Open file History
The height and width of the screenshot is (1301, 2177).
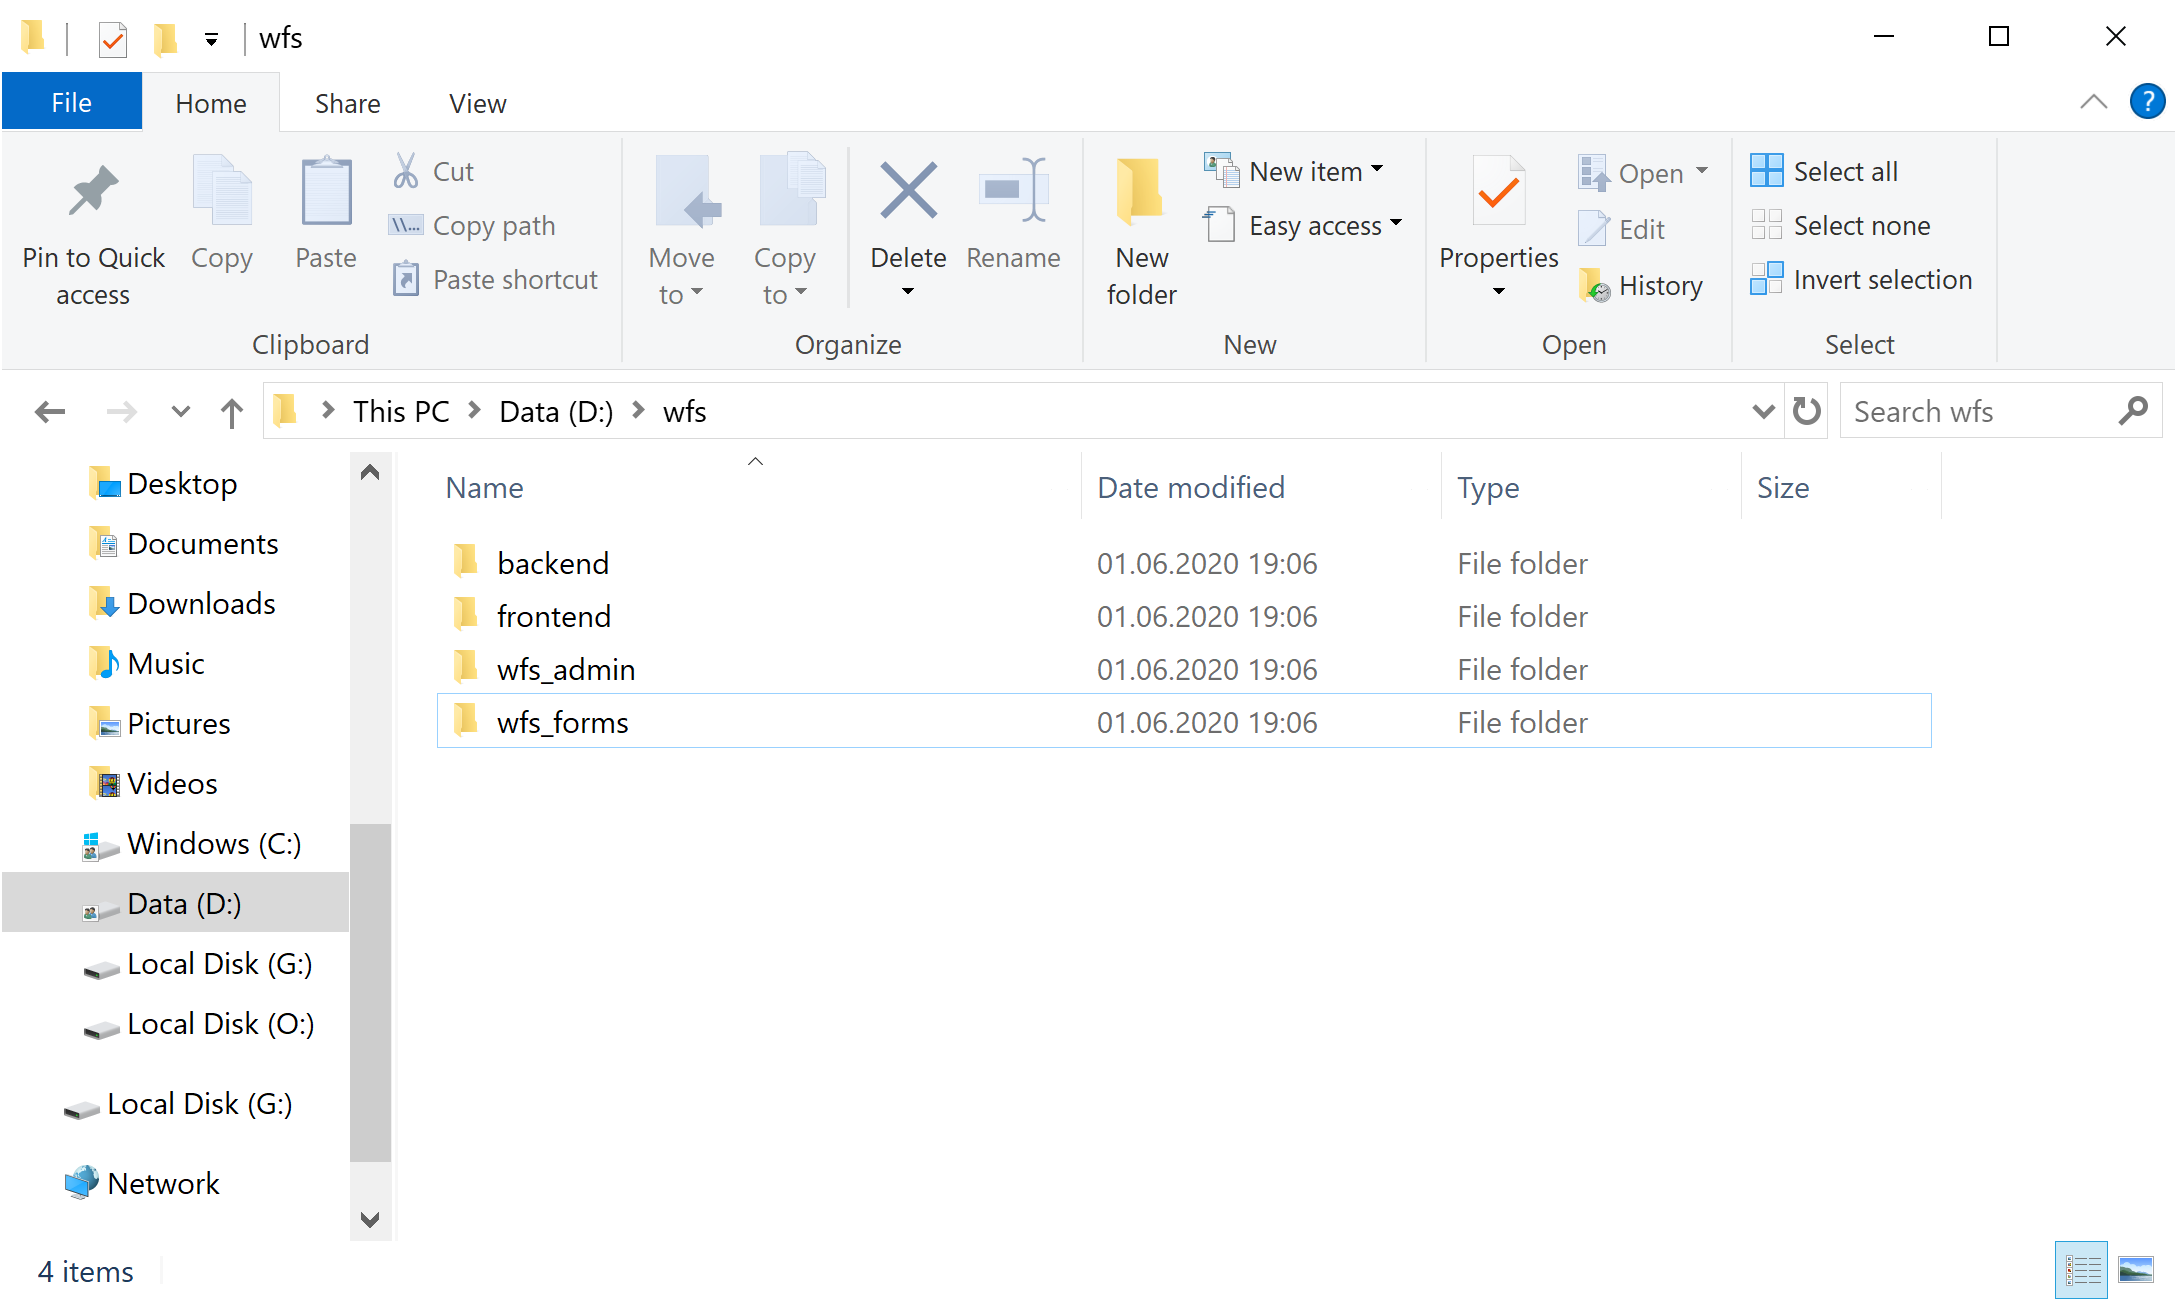click(1641, 285)
